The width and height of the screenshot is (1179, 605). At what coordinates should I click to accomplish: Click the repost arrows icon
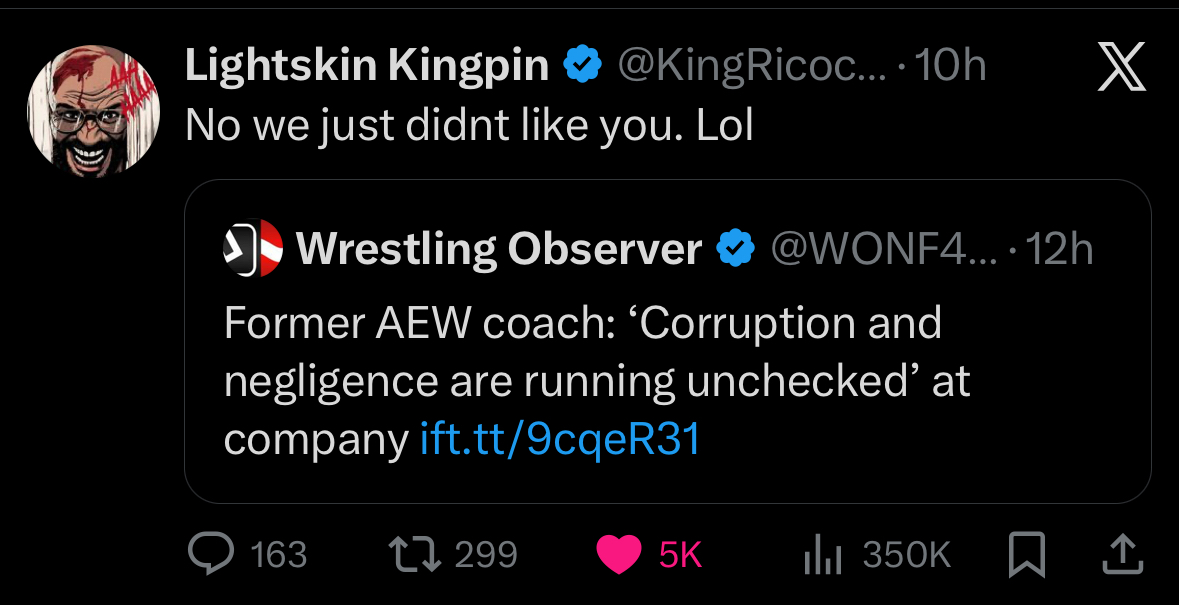(414, 554)
